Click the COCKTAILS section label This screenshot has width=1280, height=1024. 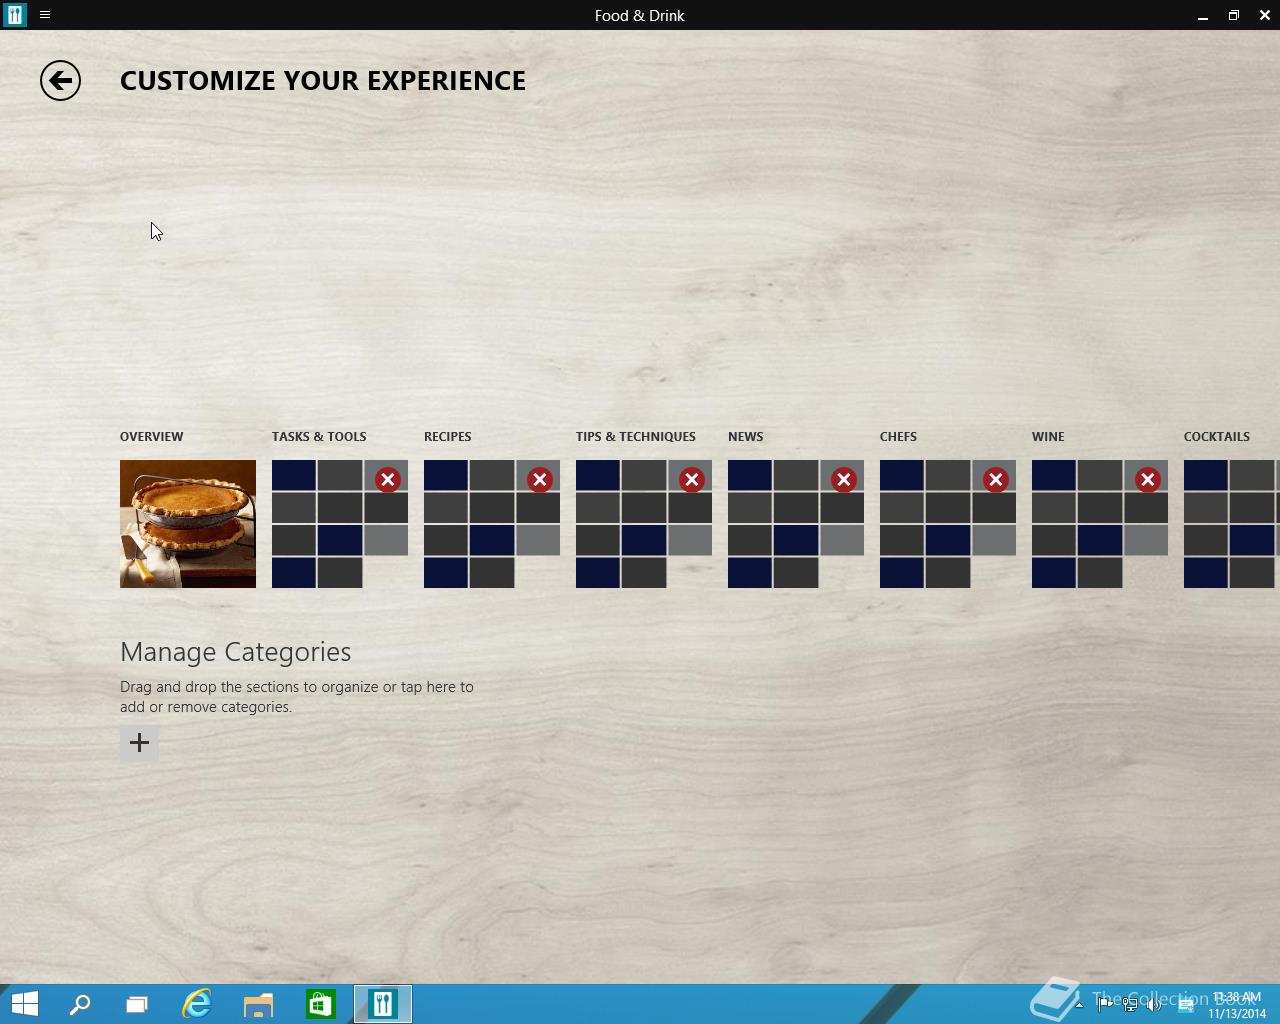[1217, 437]
